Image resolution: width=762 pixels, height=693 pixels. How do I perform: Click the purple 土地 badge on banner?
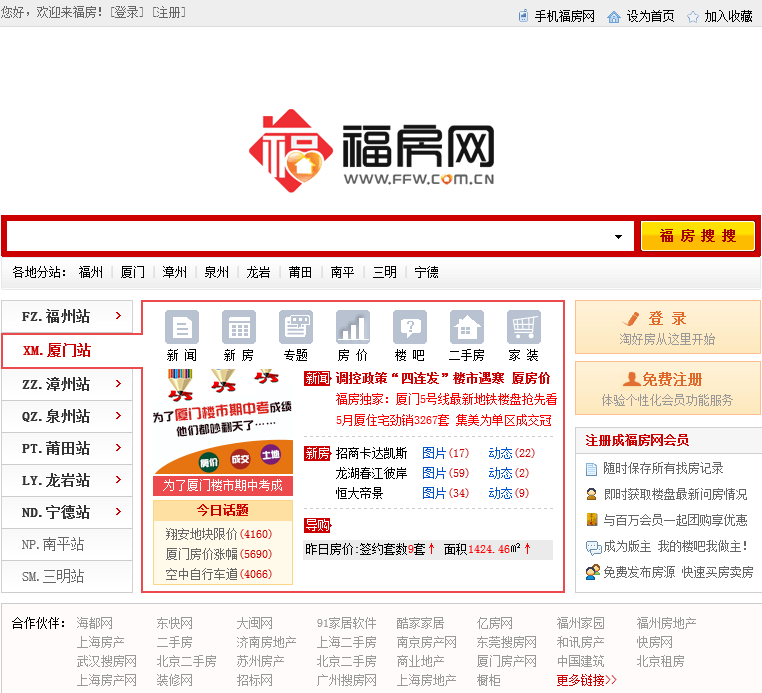pyautogui.click(x=271, y=454)
